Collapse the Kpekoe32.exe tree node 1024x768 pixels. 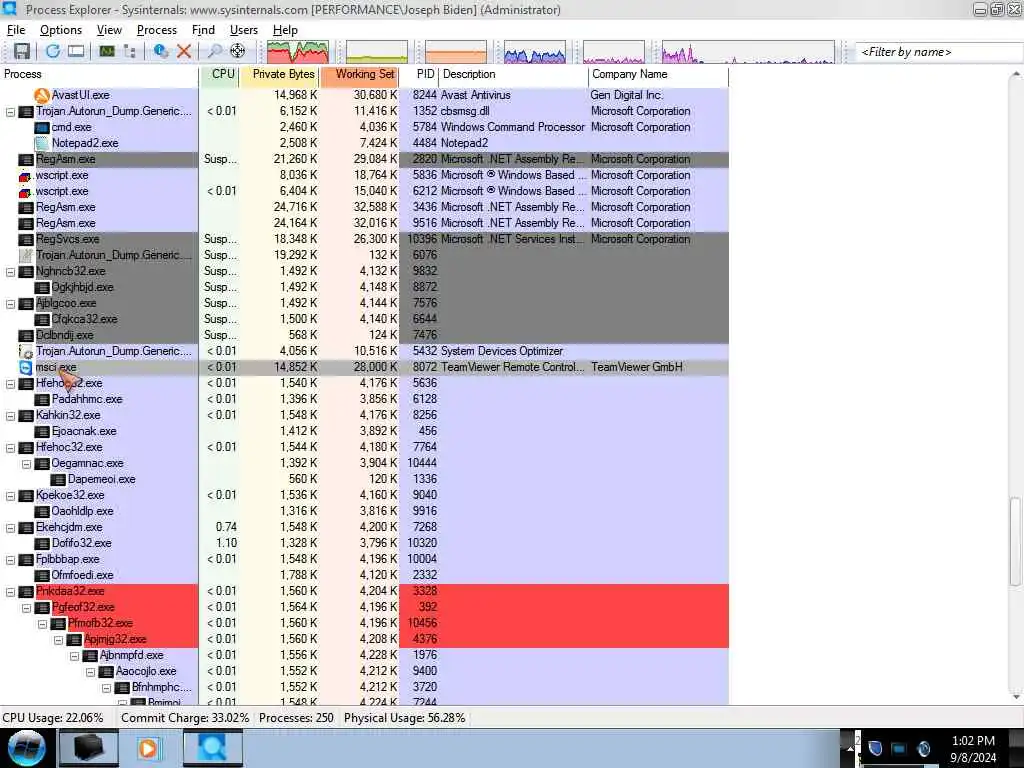[x=10, y=496]
